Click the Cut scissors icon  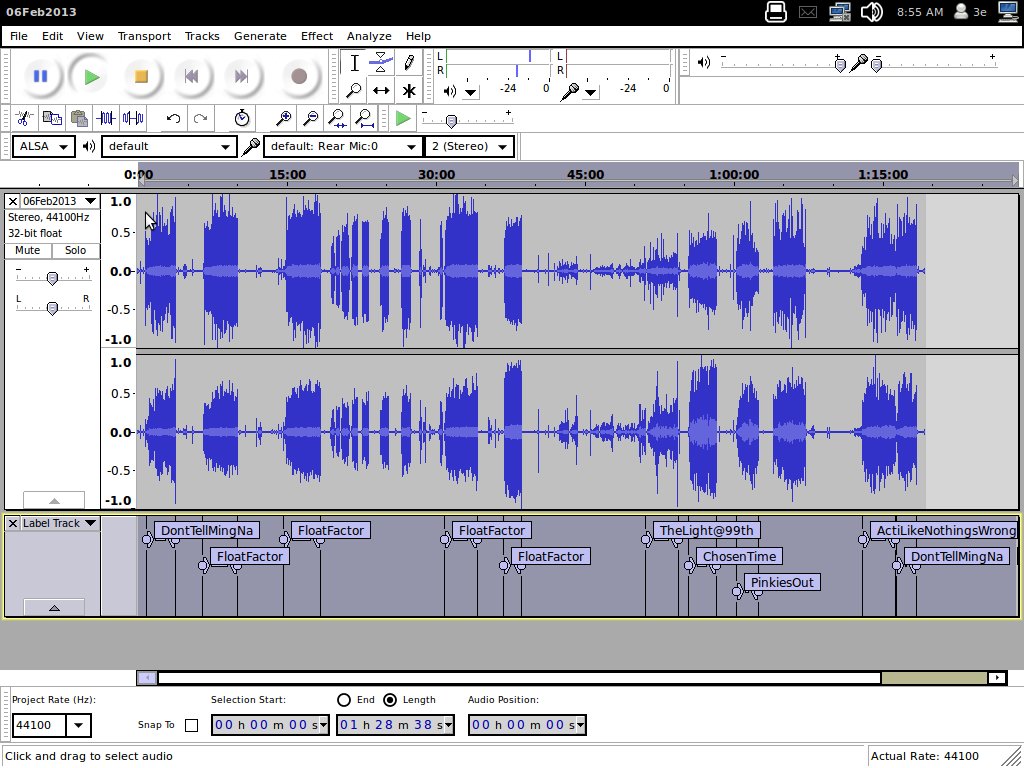click(x=25, y=118)
